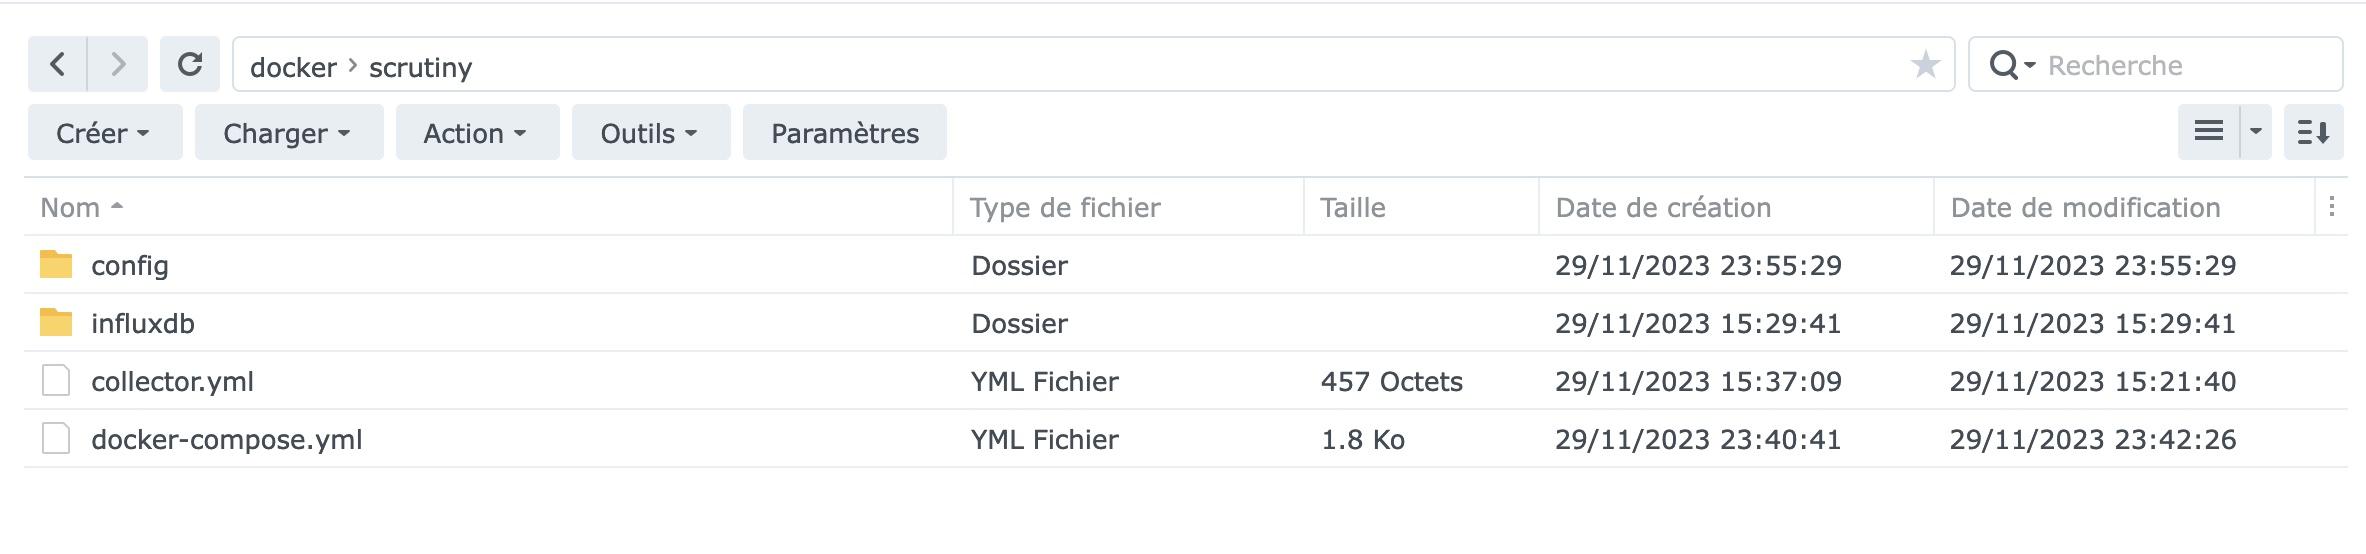Switch to list view mode icon
2366x554 pixels.
point(2208,132)
